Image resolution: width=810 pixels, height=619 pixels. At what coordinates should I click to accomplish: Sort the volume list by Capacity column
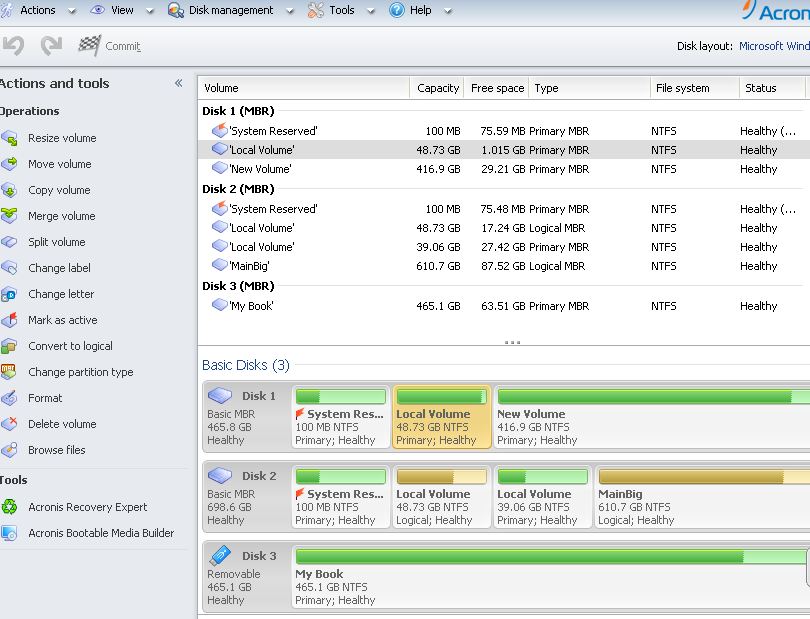pyautogui.click(x=438, y=88)
